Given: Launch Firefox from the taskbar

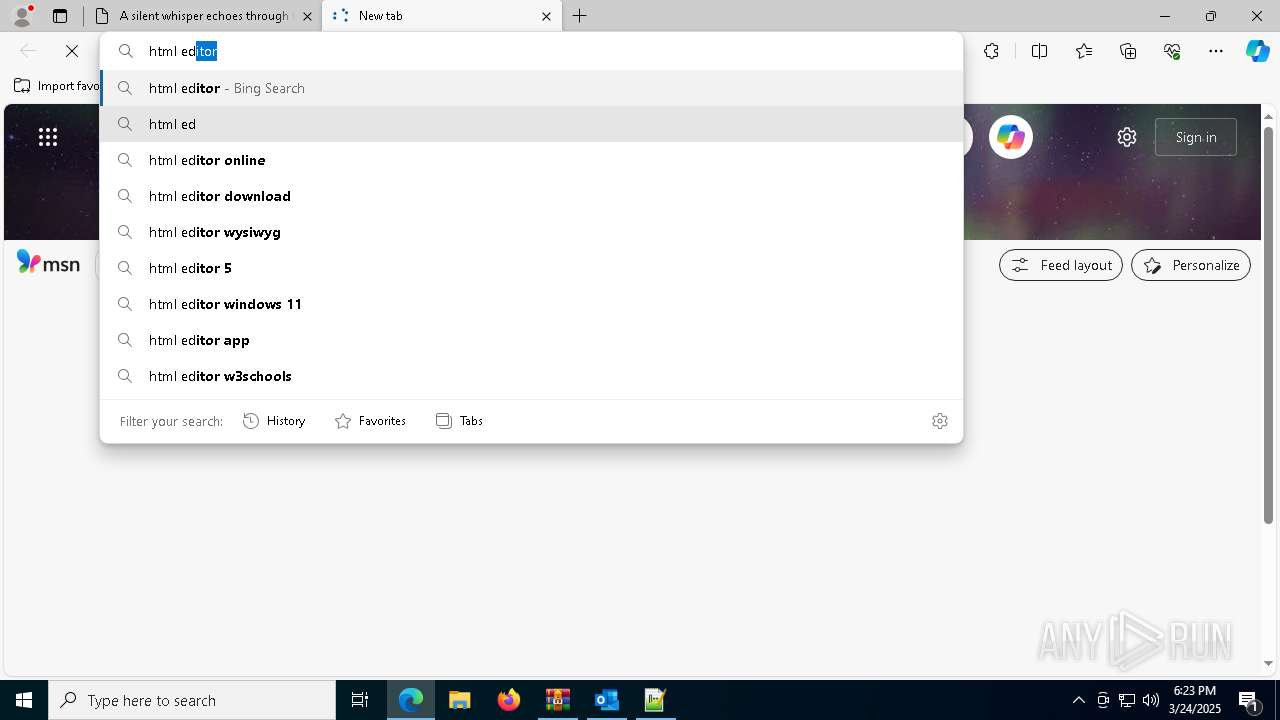Looking at the screenshot, I should click(x=509, y=700).
